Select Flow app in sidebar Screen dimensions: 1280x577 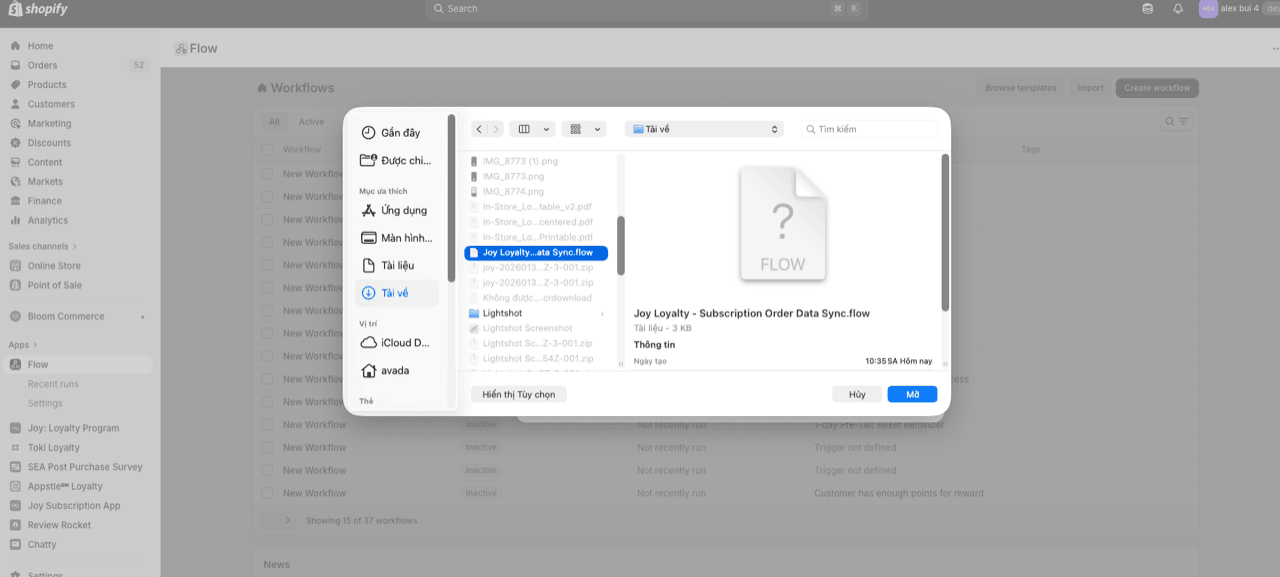[80, 365]
